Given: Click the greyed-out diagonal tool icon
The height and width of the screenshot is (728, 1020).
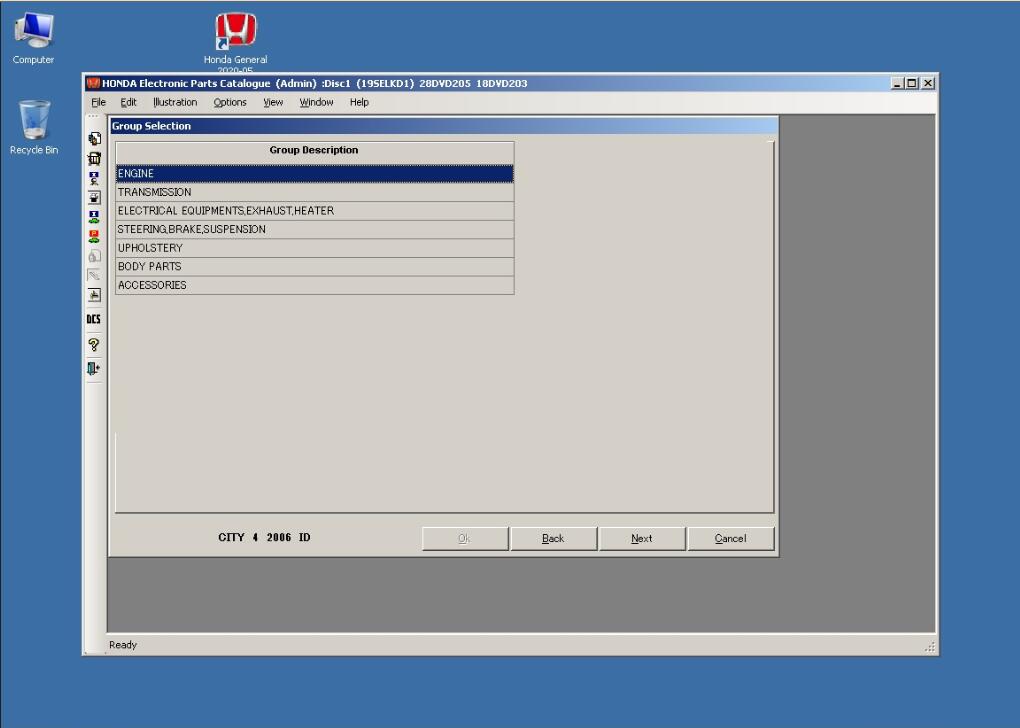Looking at the screenshot, I should pyautogui.click(x=94, y=275).
